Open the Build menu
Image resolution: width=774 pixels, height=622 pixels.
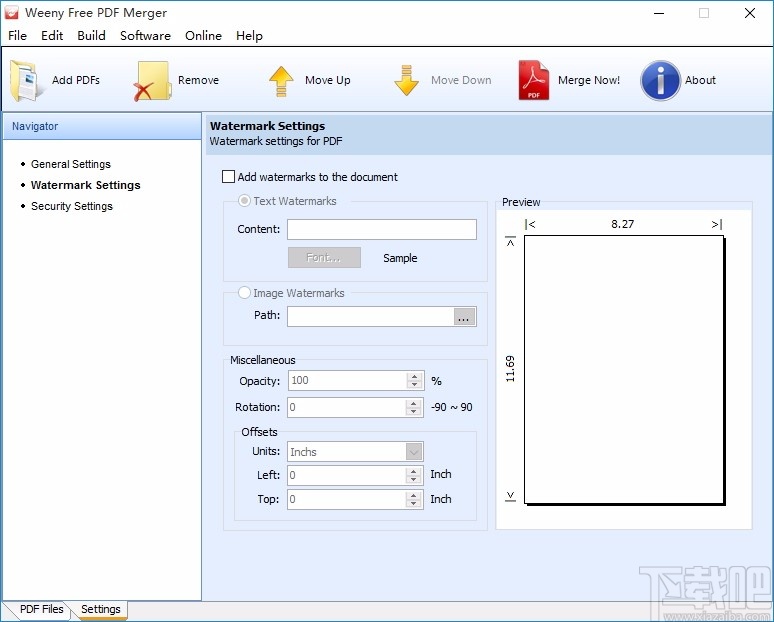(x=91, y=36)
